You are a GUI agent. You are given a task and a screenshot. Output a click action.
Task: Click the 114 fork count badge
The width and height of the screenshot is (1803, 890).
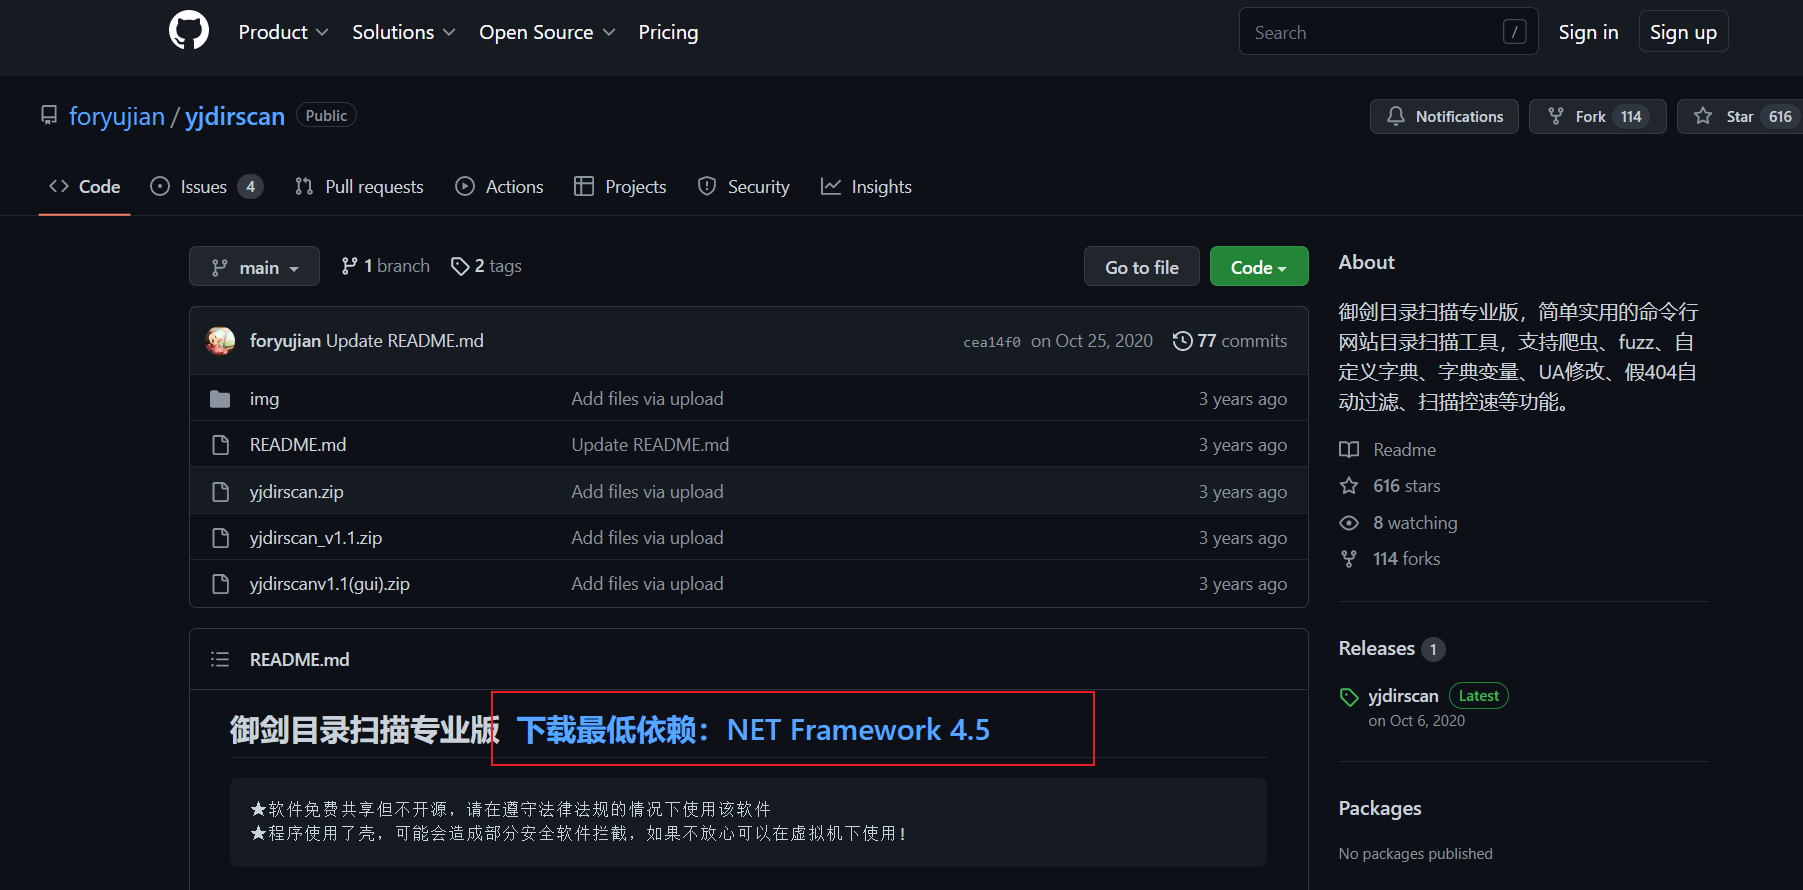pos(1631,116)
